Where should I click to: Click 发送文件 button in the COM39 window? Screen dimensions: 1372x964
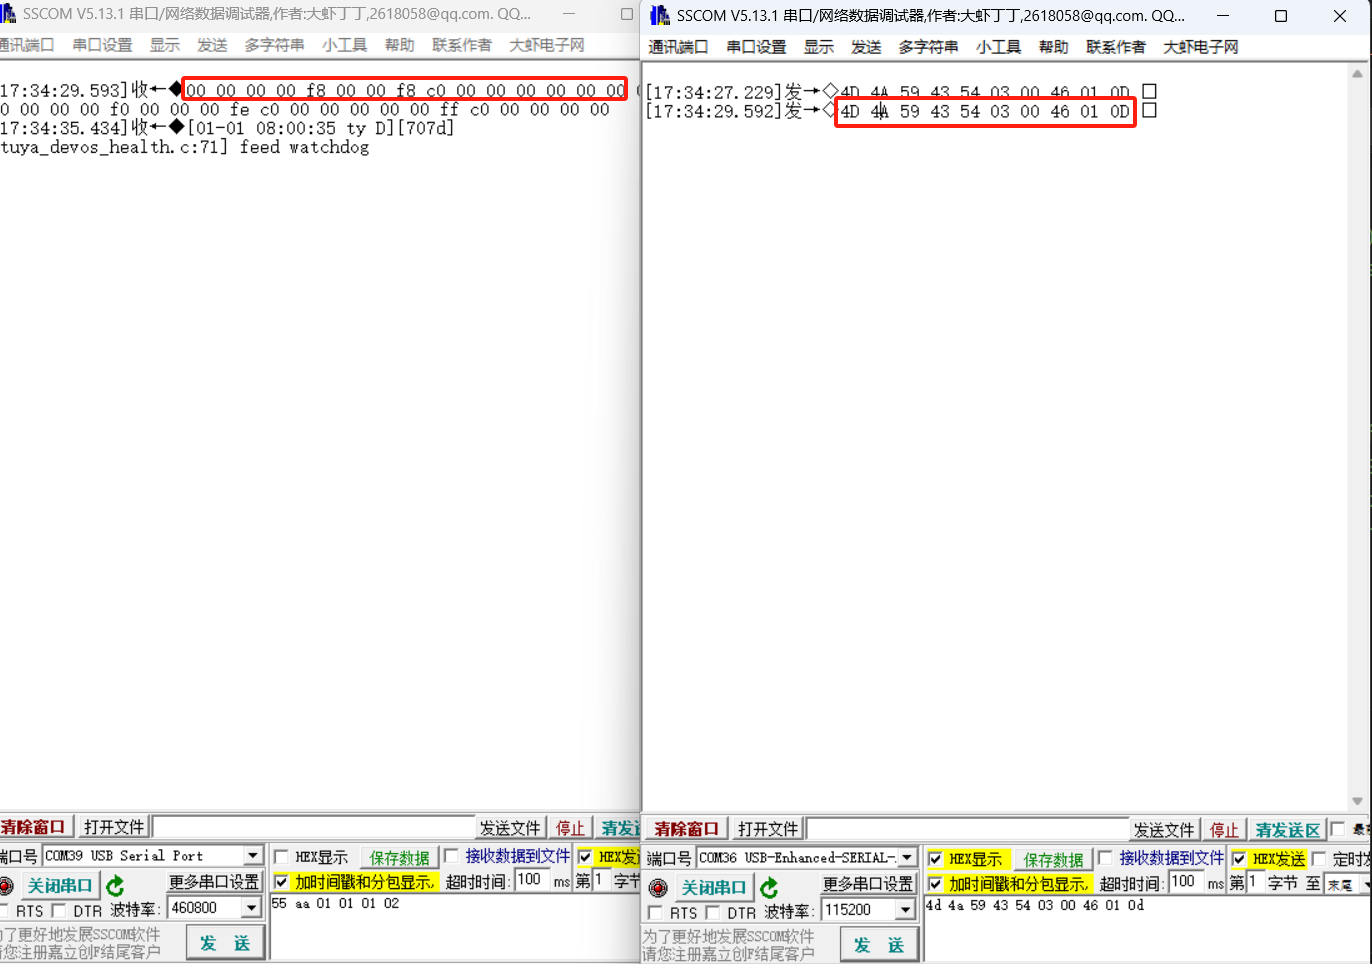[x=510, y=828]
